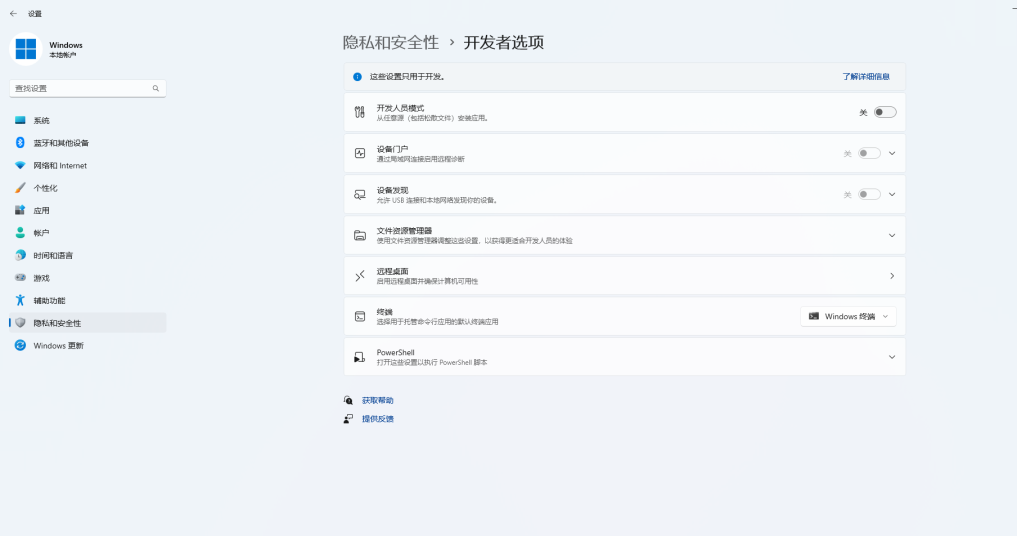Open the 辅助功能 category

[88, 300]
